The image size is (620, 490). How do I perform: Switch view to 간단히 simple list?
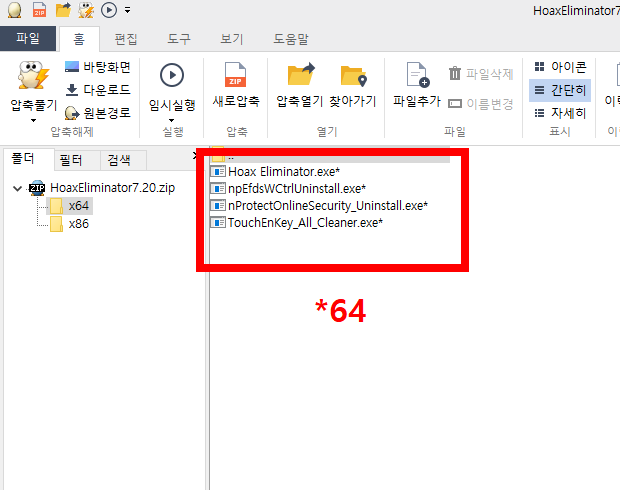(x=560, y=90)
